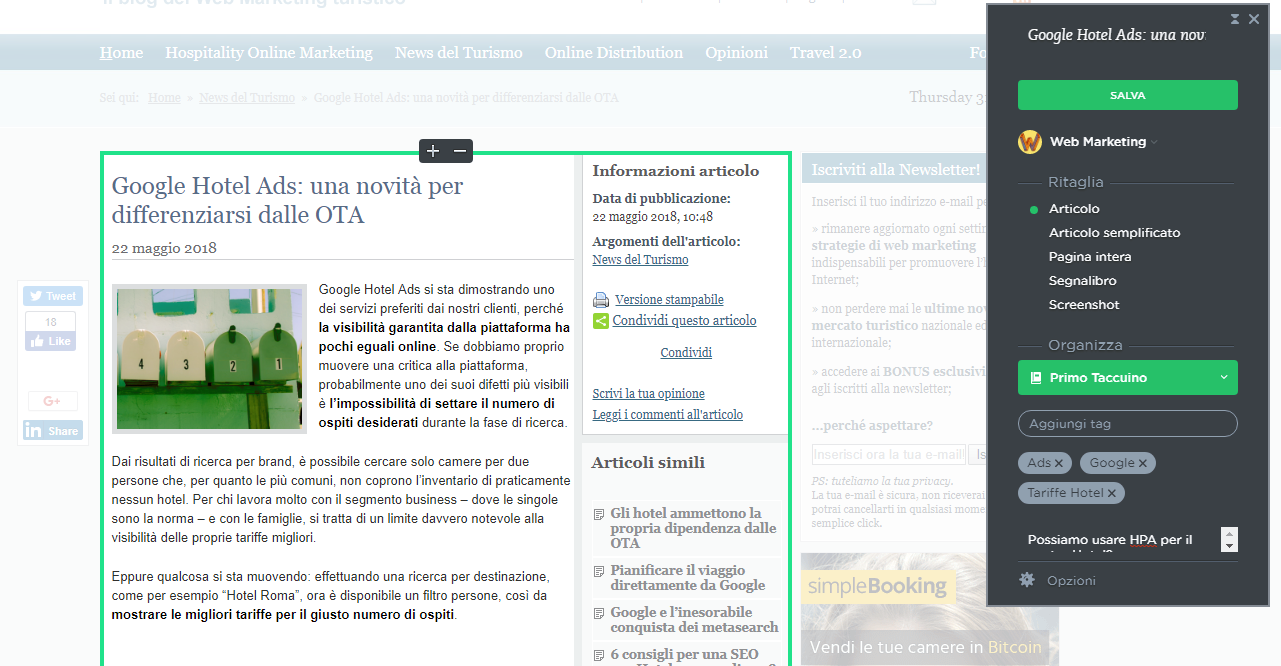Click the Tweet share button
The height and width of the screenshot is (666, 1281).
[53, 296]
